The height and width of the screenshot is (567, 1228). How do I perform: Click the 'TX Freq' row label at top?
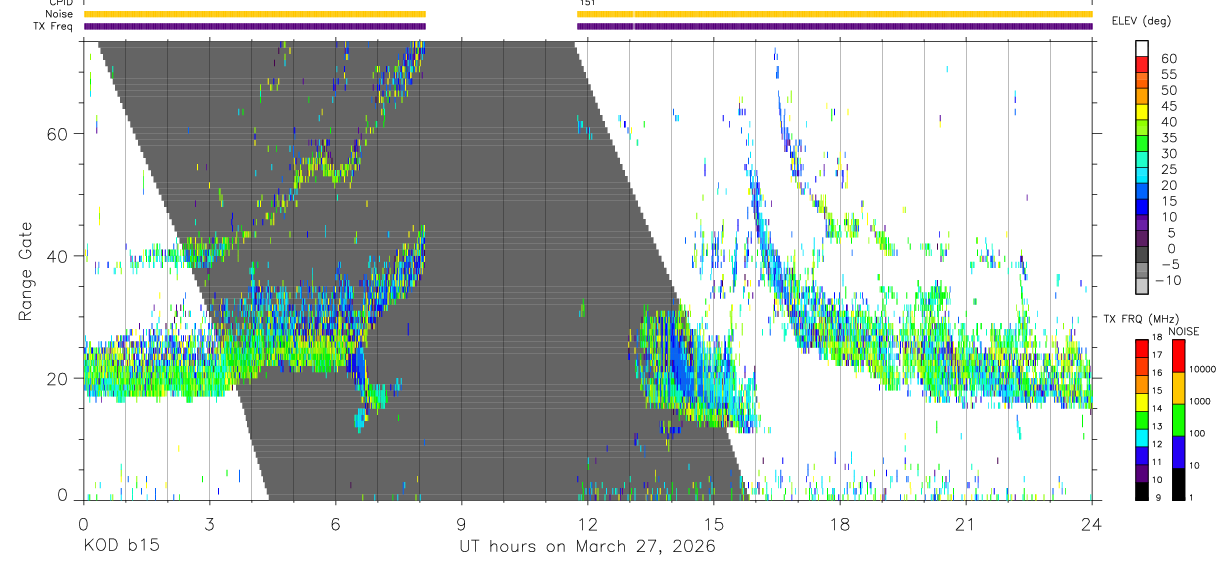point(54,26)
